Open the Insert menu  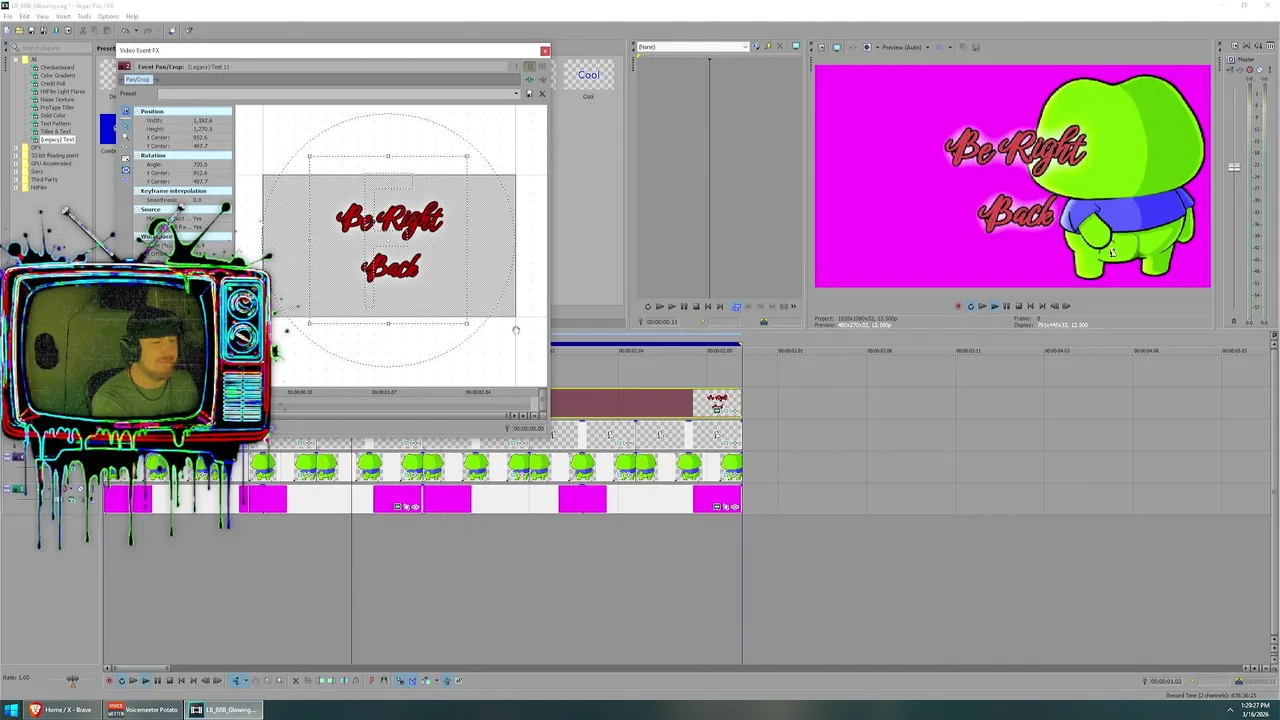(63, 16)
